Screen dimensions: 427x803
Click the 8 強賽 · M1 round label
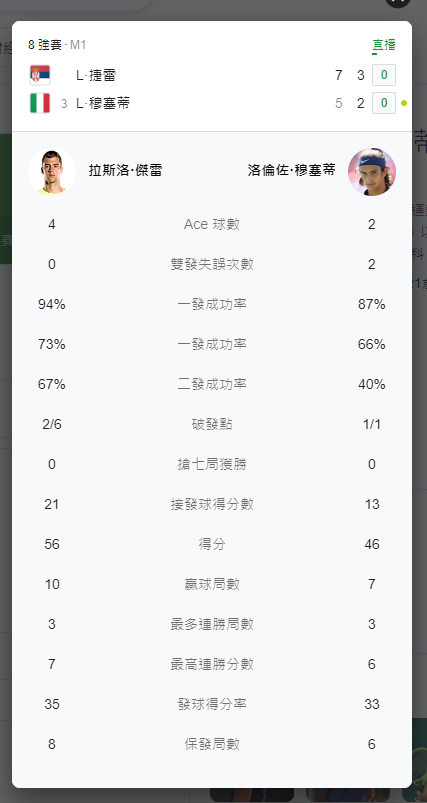[x=57, y=45]
